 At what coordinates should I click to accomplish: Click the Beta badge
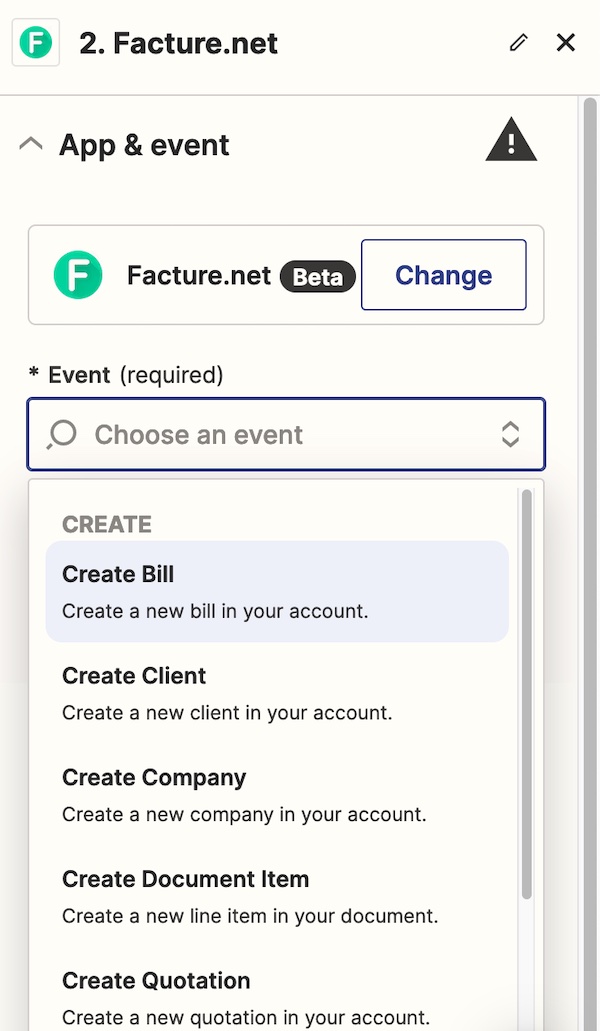(317, 276)
